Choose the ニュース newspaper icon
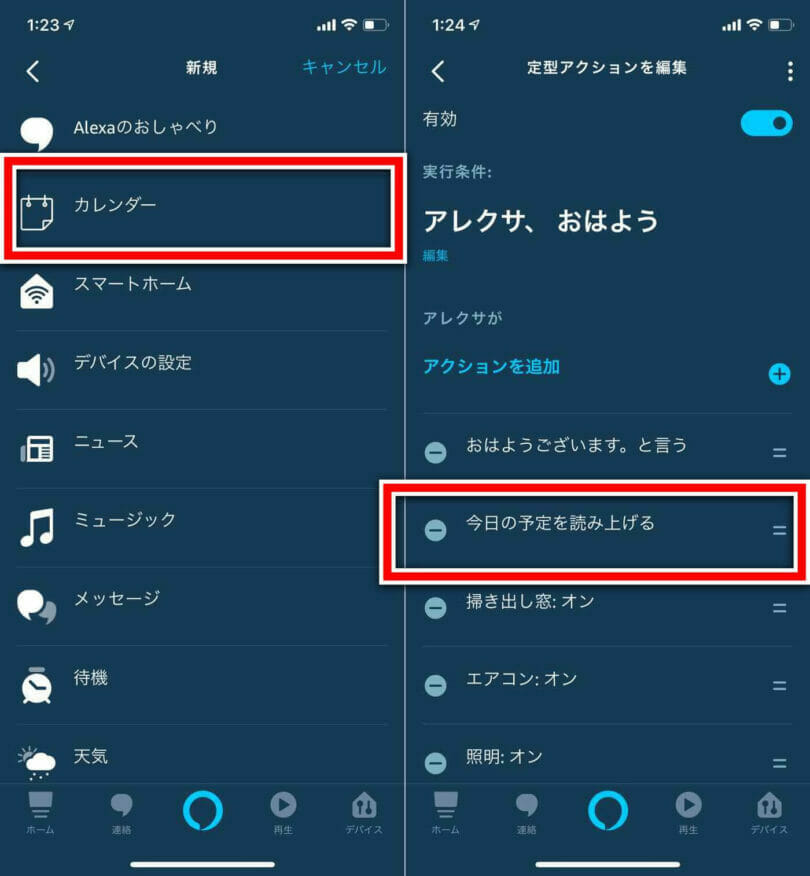Viewport: 810px width, 876px height. (x=37, y=449)
